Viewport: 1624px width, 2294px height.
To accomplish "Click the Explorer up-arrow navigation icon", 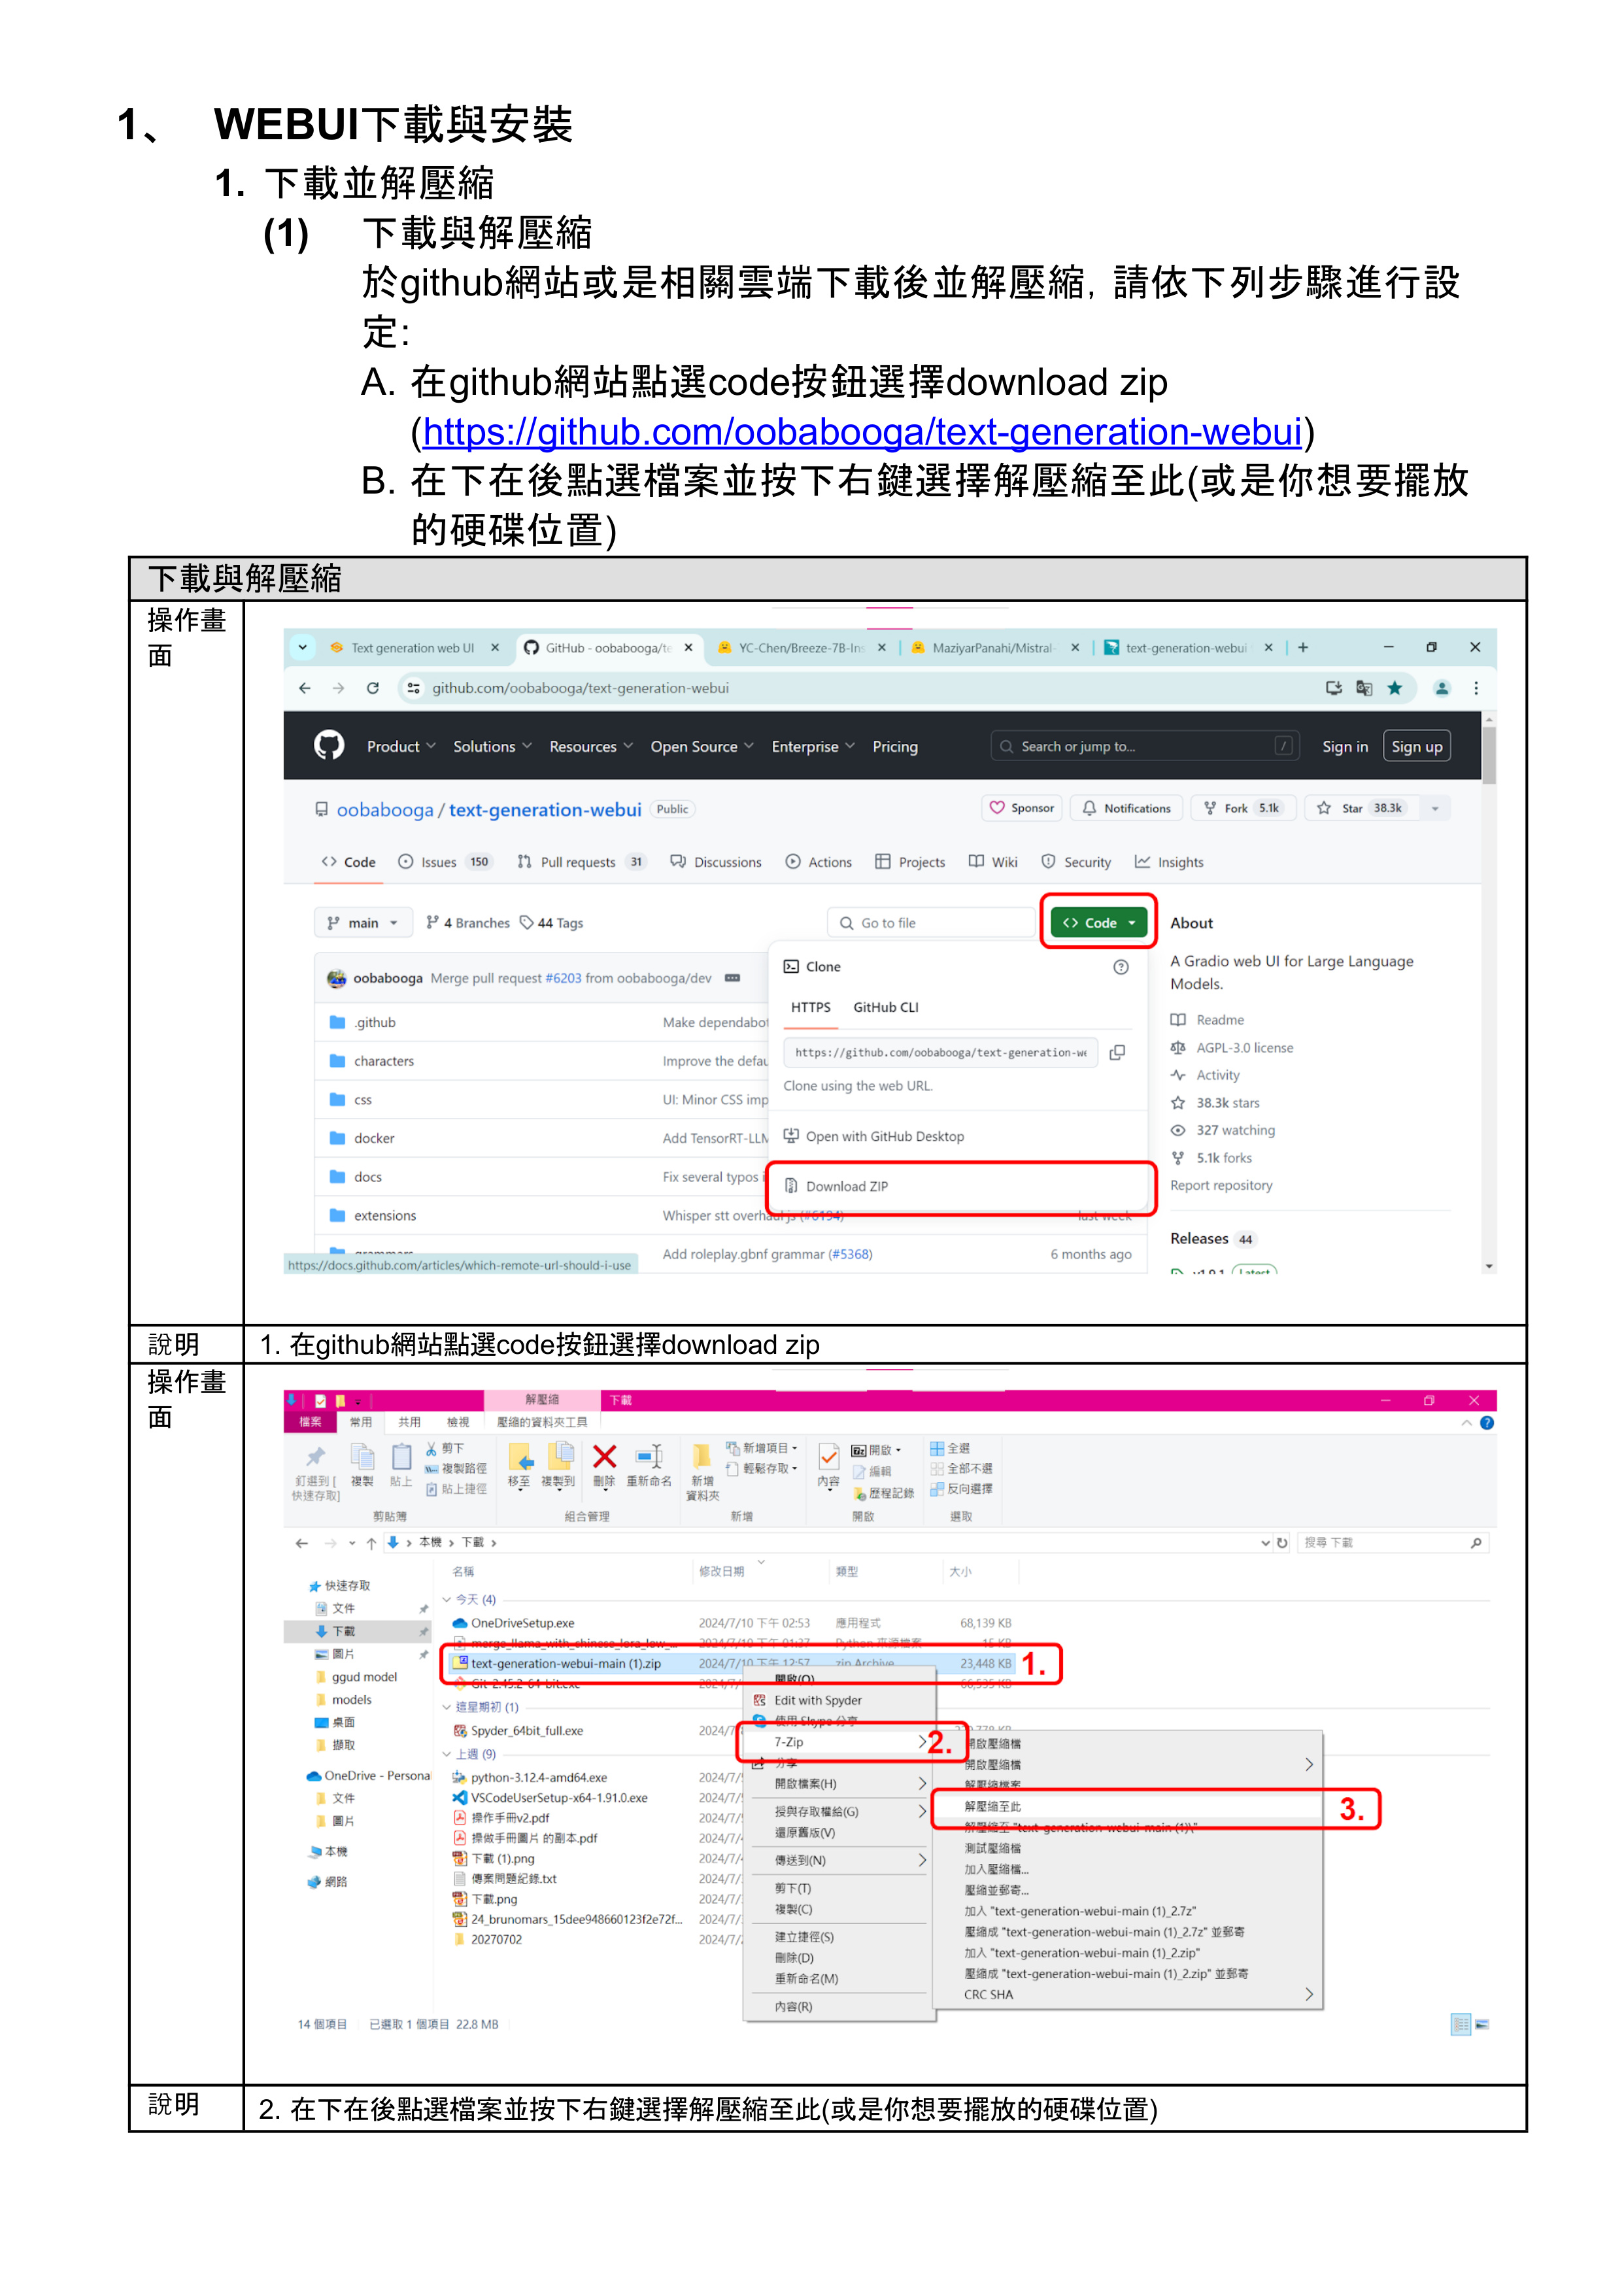I will coord(371,1543).
